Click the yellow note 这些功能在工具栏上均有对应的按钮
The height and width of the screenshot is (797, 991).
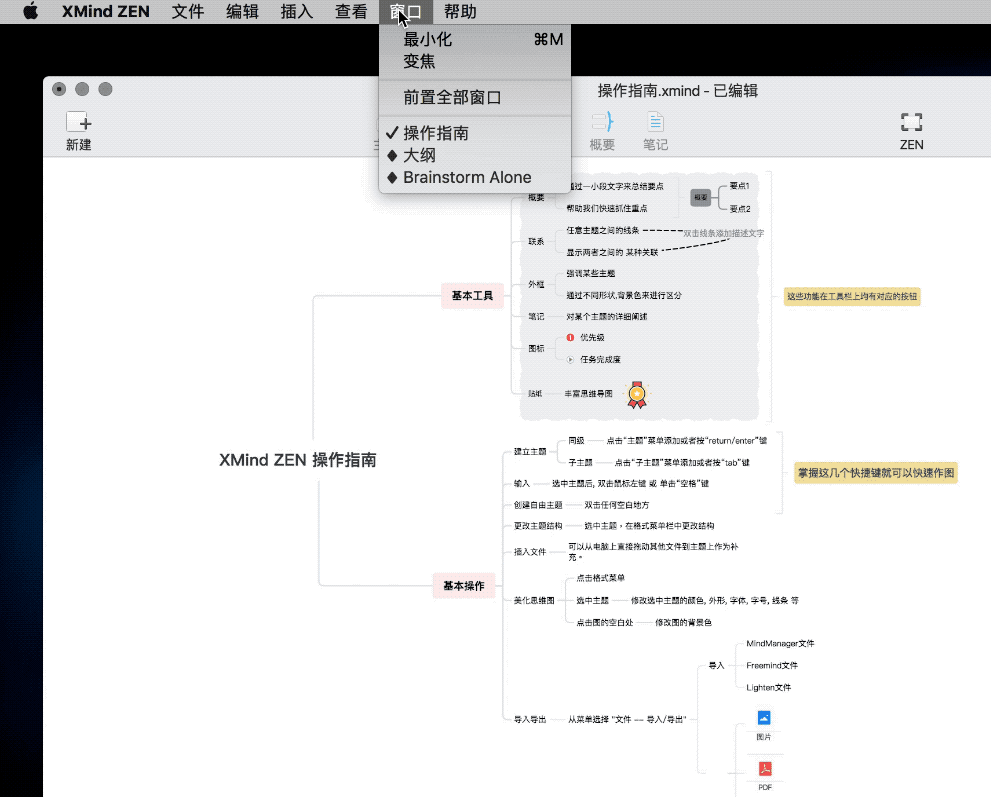point(852,296)
